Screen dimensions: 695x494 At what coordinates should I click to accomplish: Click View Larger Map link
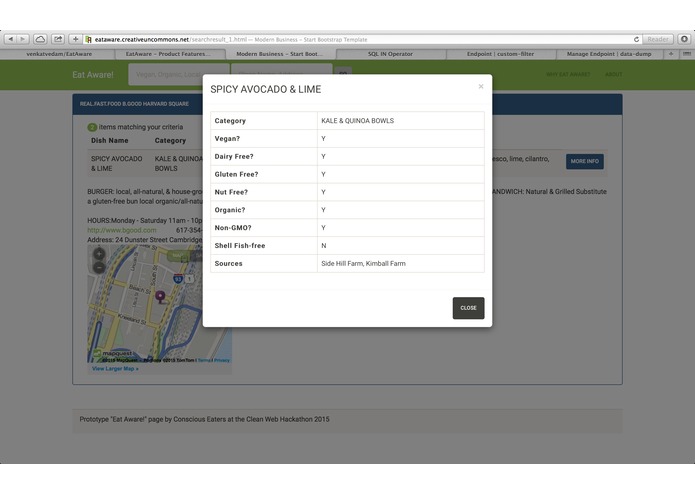tap(115, 369)
